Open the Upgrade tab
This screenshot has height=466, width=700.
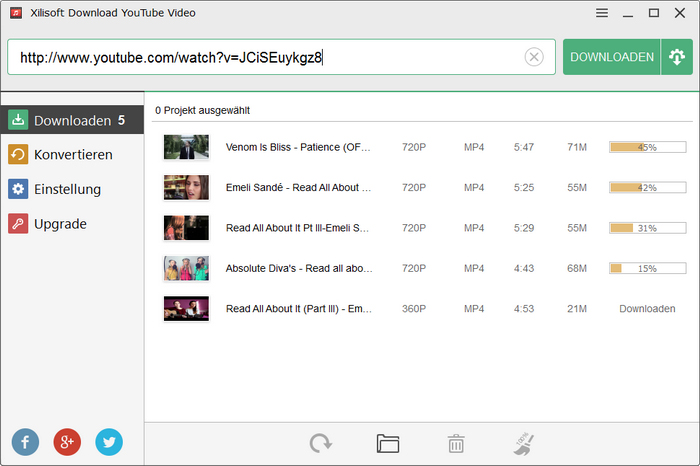72,224
